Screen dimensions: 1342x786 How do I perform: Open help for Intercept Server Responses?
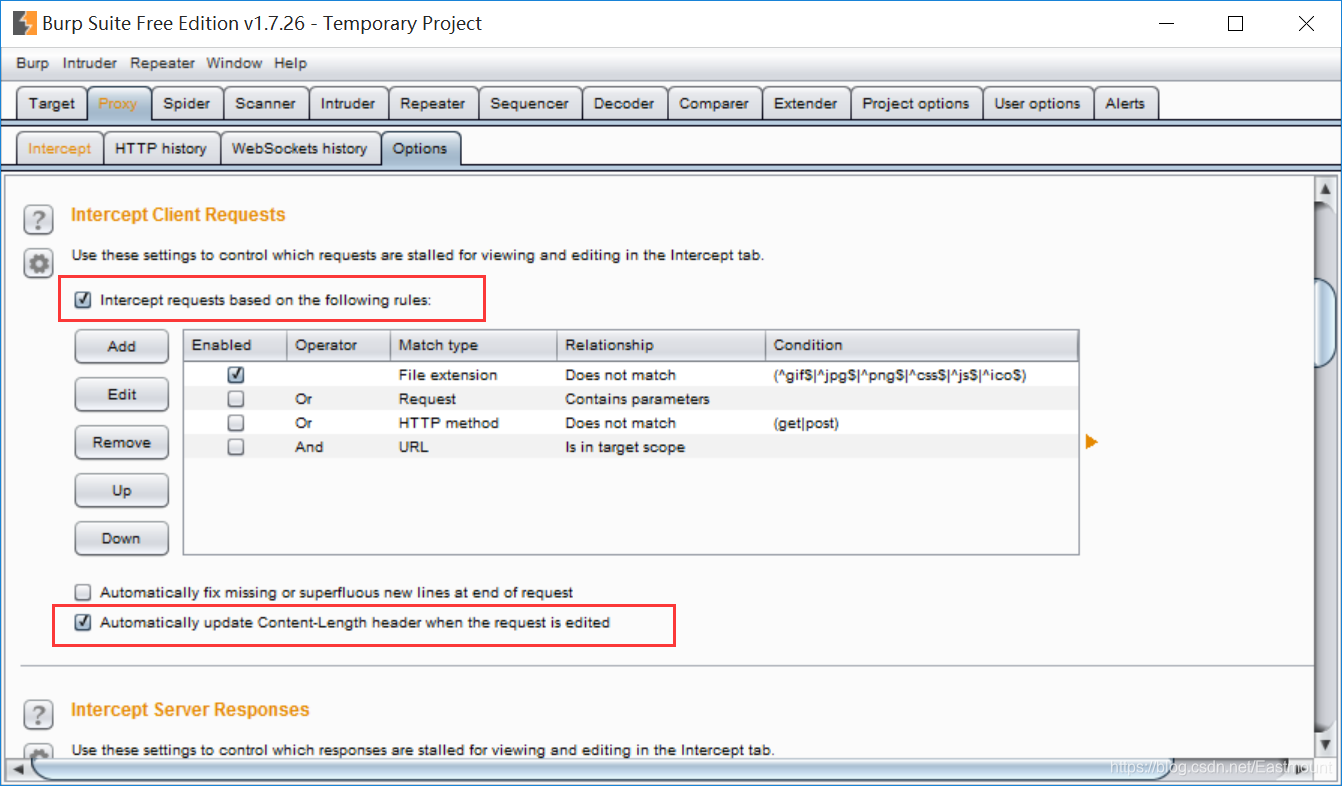point(38,715)
